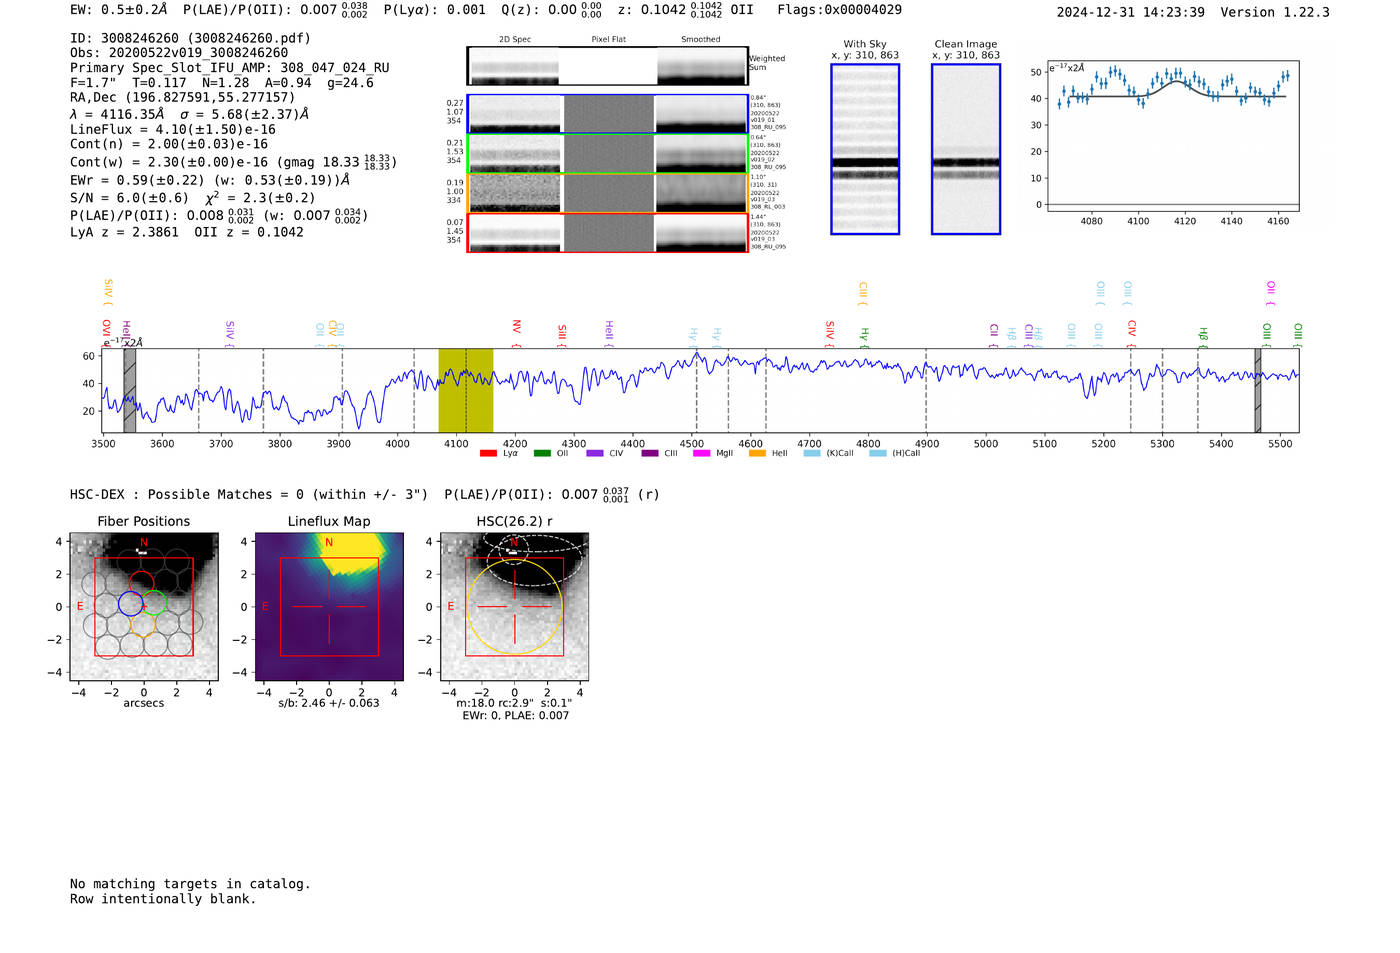Click the orange fiber circle in Fiber Positions
This screenshot has height=953, width=1400.
click(x=143, y=623)
